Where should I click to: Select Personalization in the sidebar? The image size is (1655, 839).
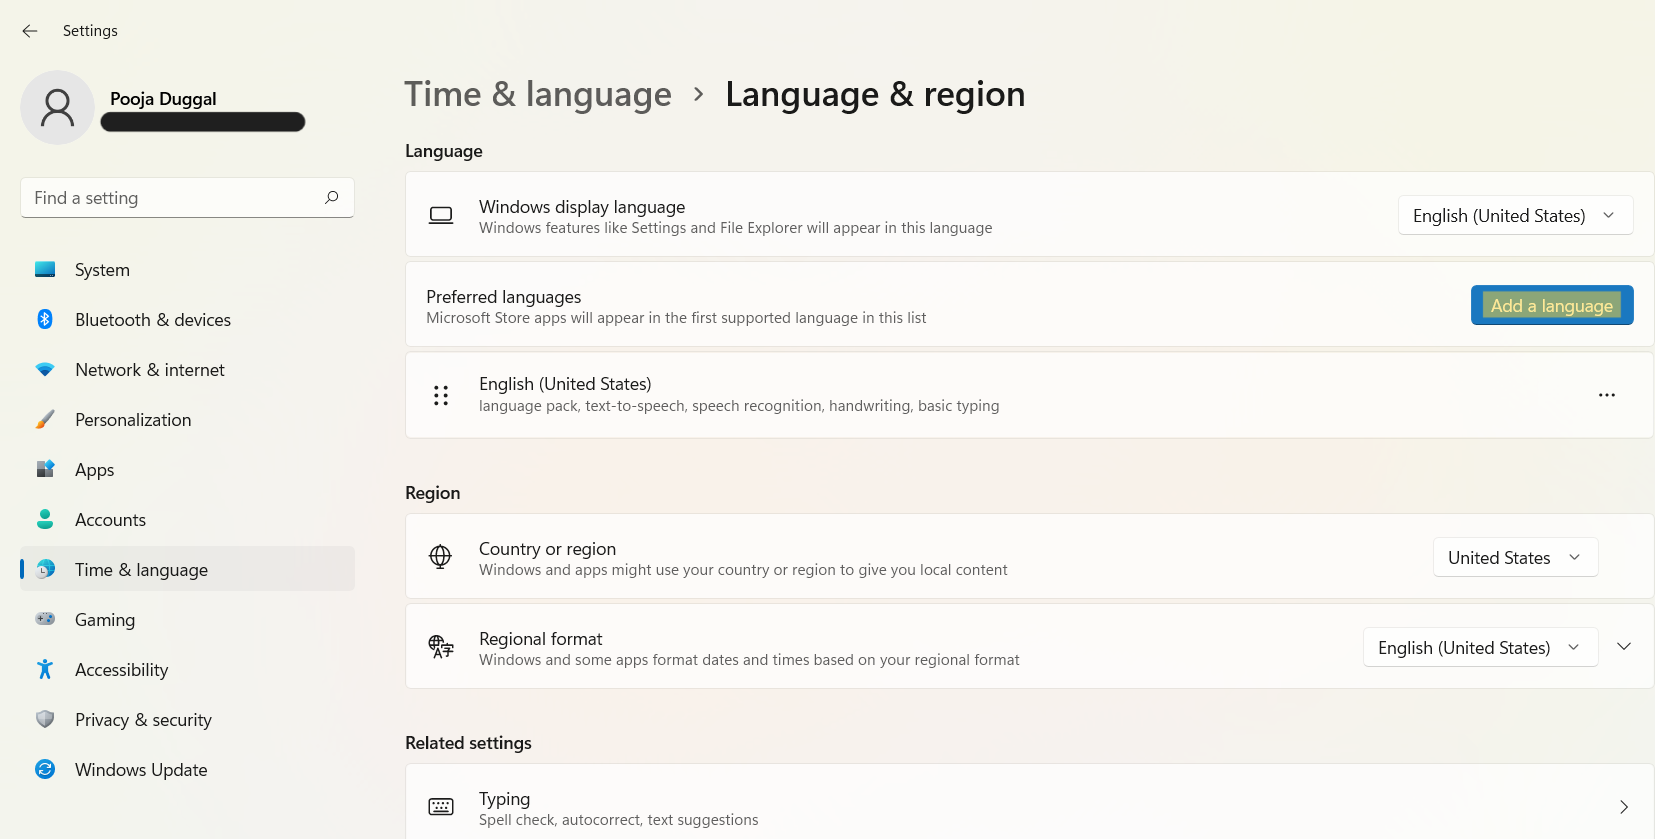(x=133, y=420)
